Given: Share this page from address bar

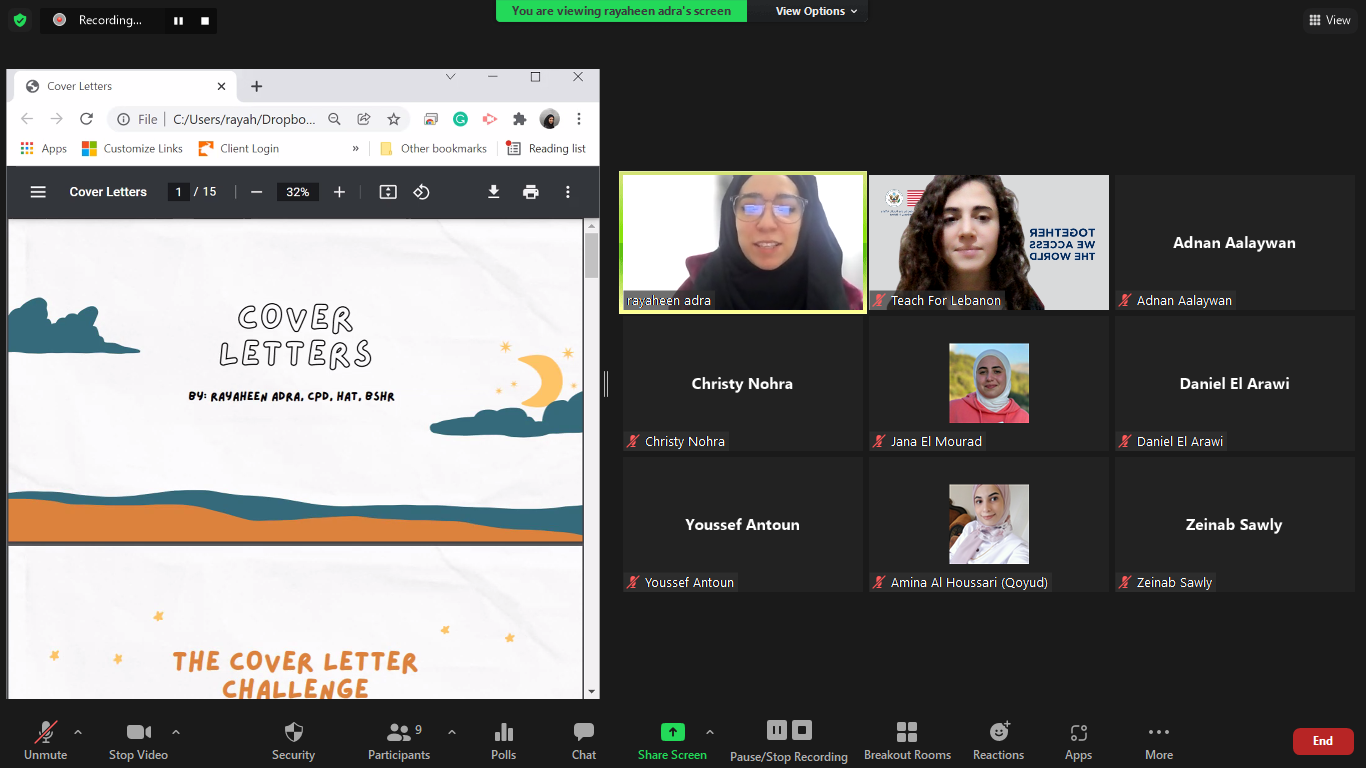Looking at the screenshot, I should coord(364,119).
